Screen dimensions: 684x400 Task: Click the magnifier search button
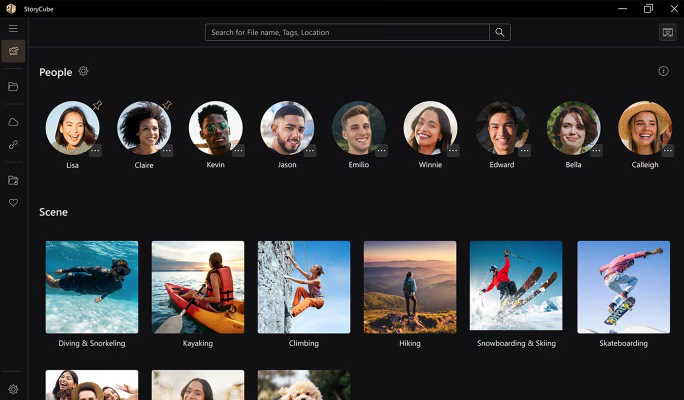(500, 32)
